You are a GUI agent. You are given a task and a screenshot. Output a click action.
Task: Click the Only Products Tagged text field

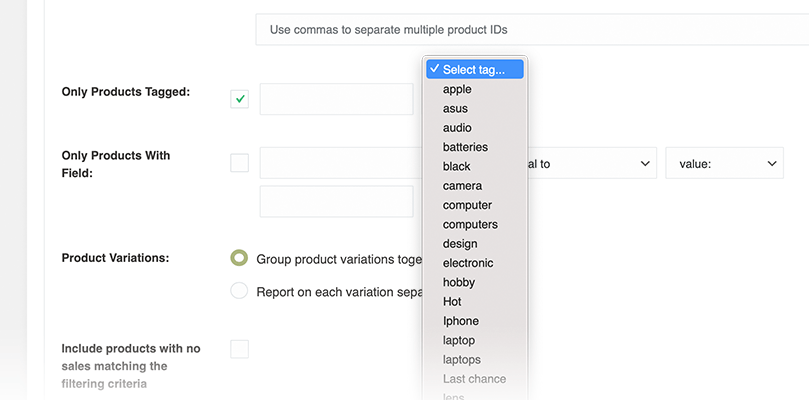coord(336,99)
